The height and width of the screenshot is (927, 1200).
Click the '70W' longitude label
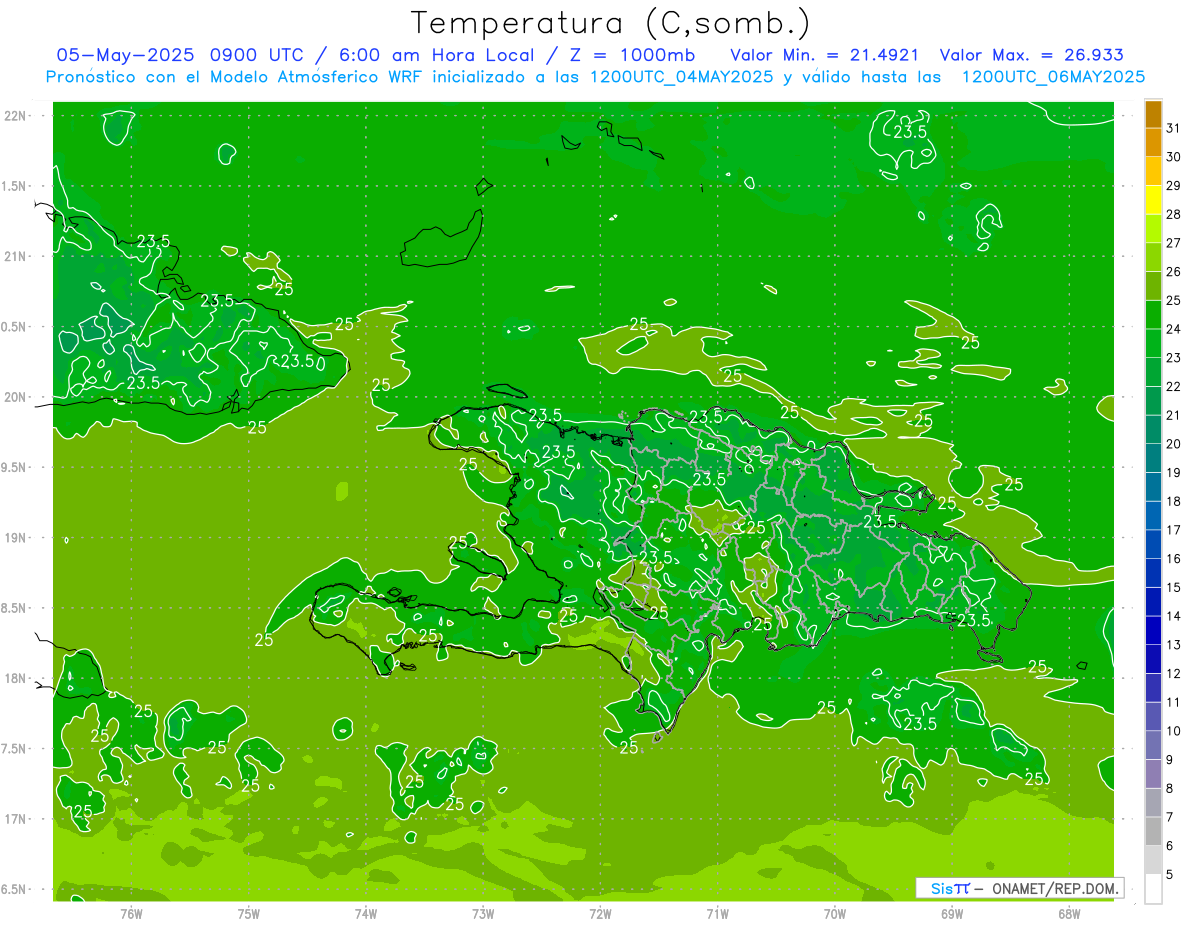pos(835,913)
